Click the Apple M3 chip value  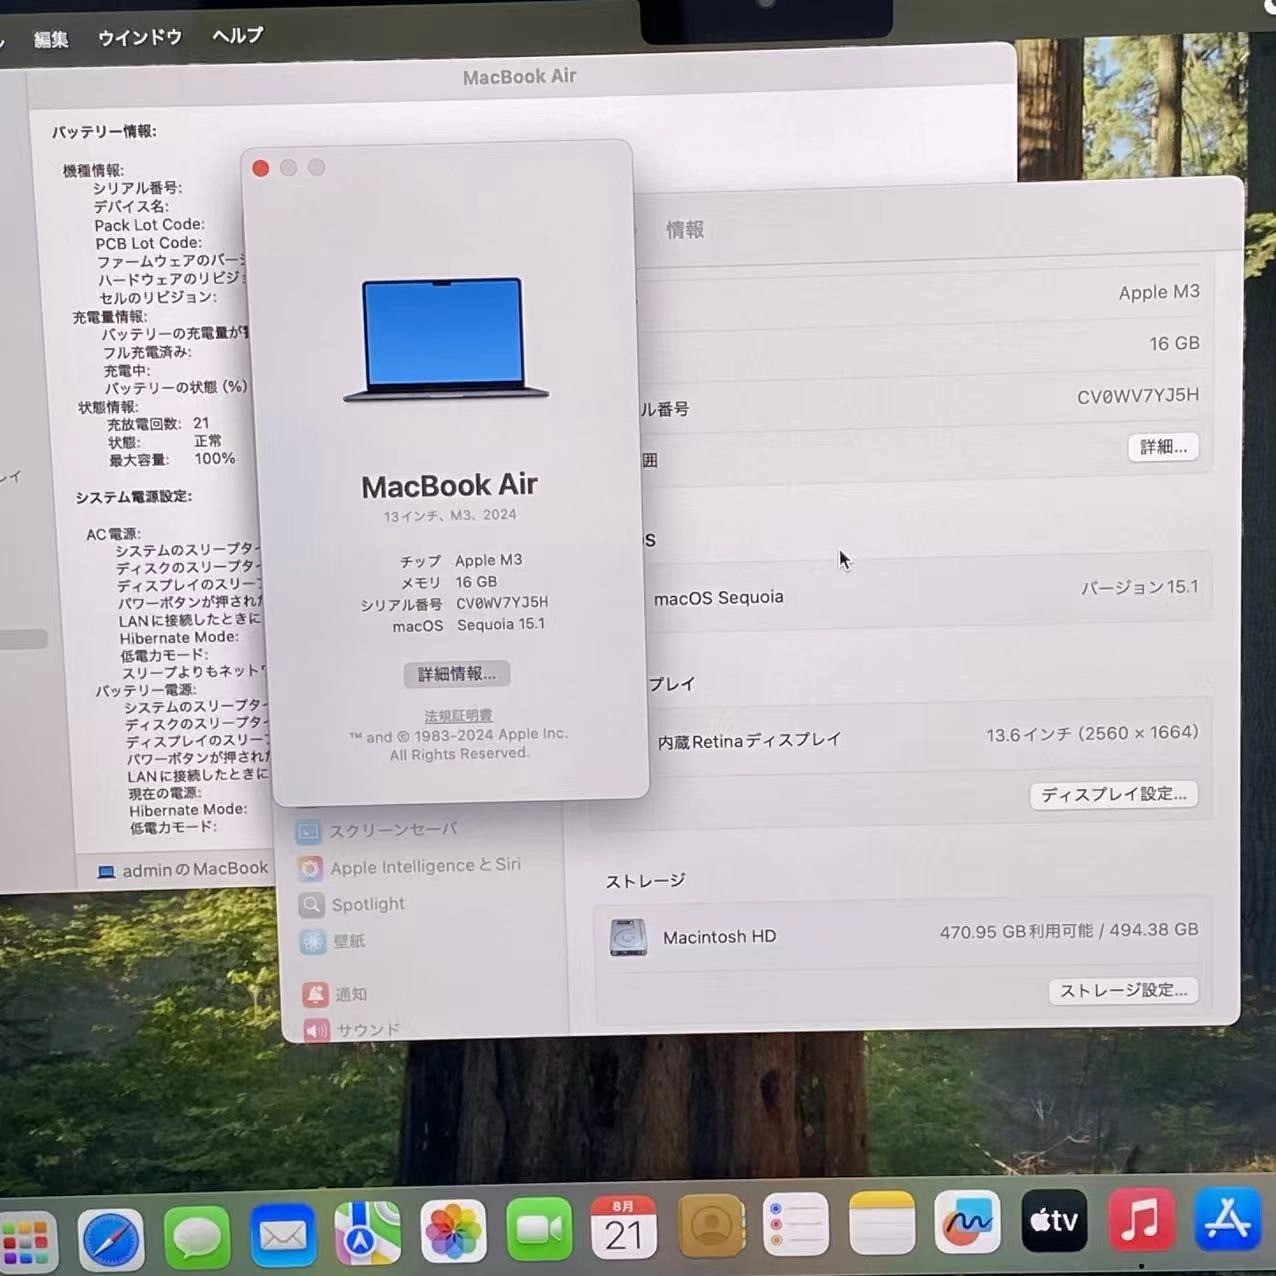(1159, 292)
